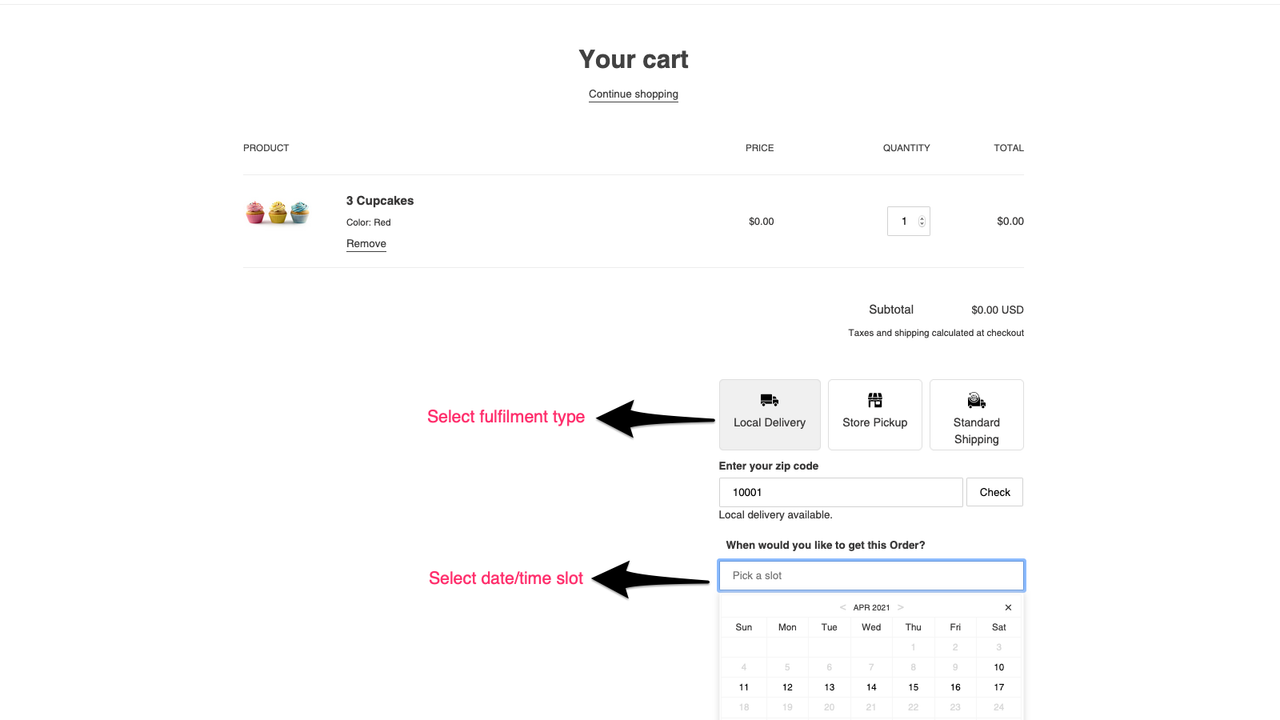Advance calendar to next month
This screenshot has width=1280, height=720.
tap(900, 607)
